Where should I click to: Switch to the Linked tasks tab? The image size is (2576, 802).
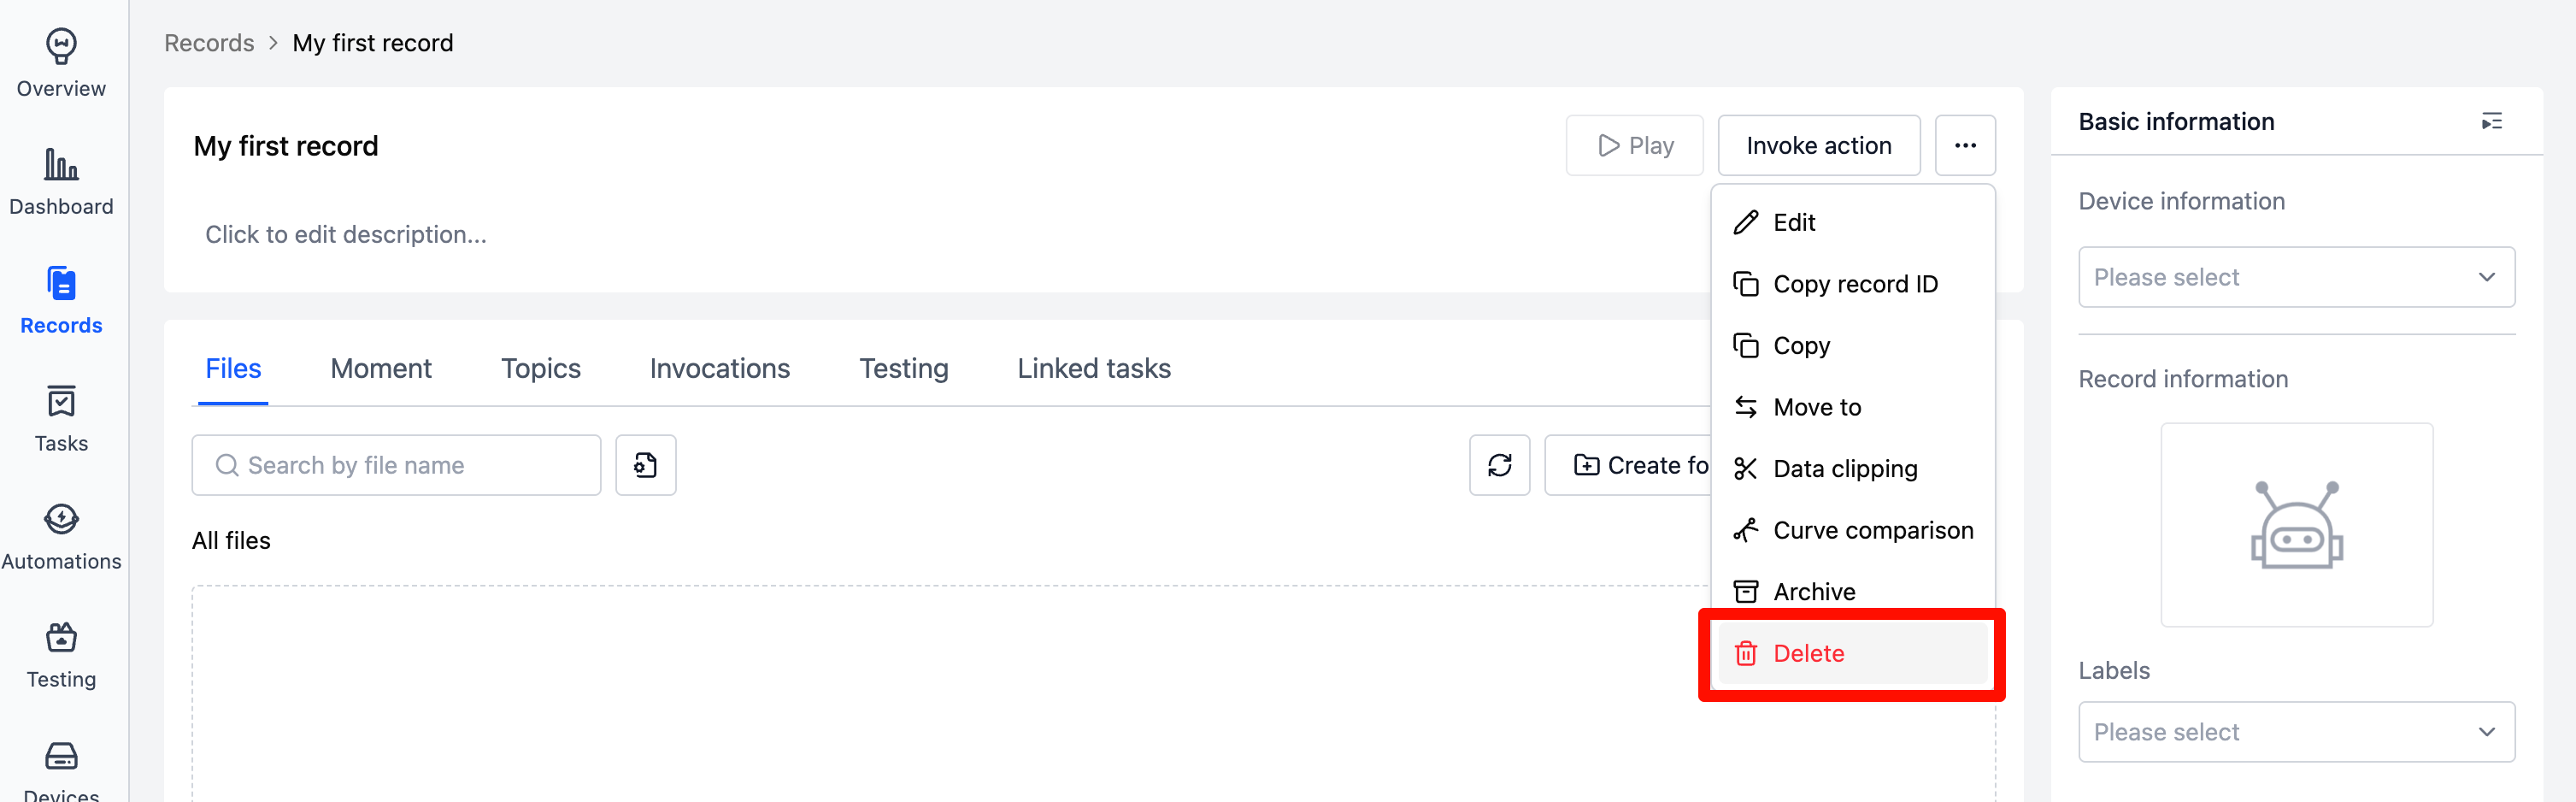point(1093,368)
